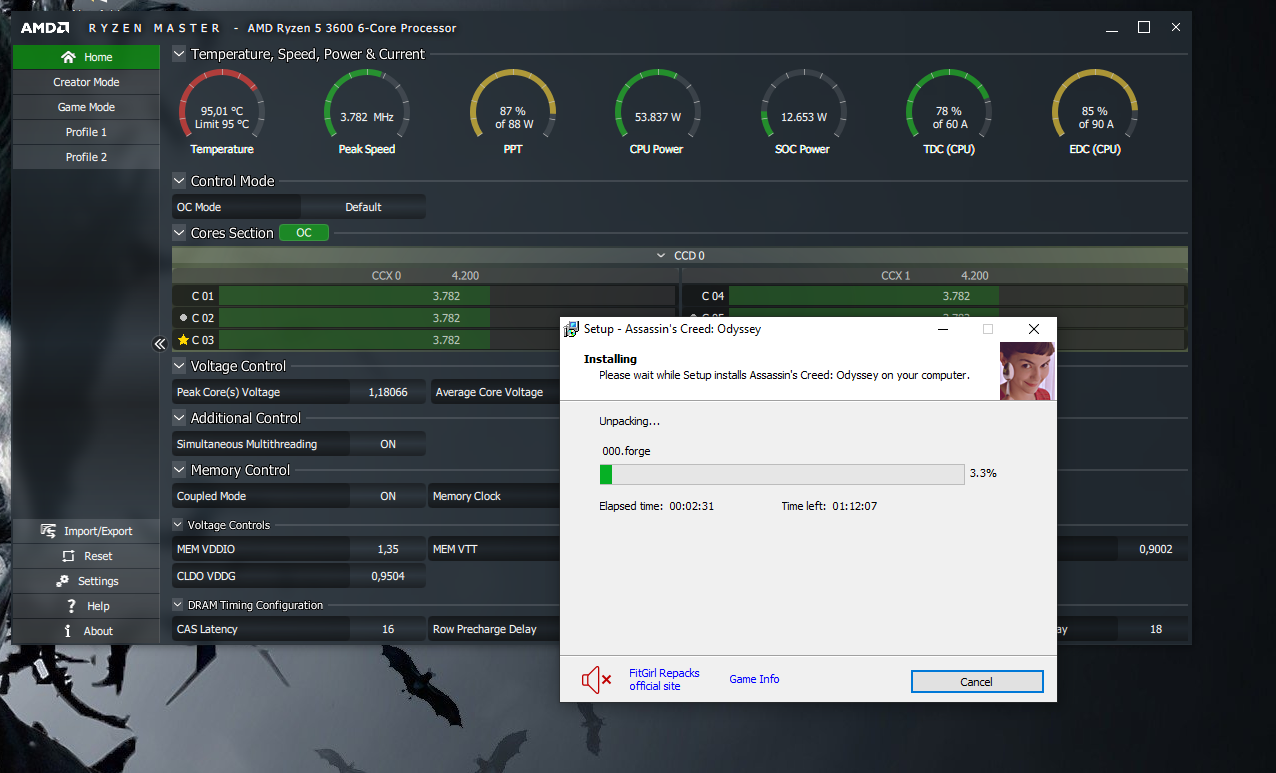The height and width of the screenshot is (773, 1276).
Task: Click MEM VDDIO value 1,35
Action: coord(388,549)
